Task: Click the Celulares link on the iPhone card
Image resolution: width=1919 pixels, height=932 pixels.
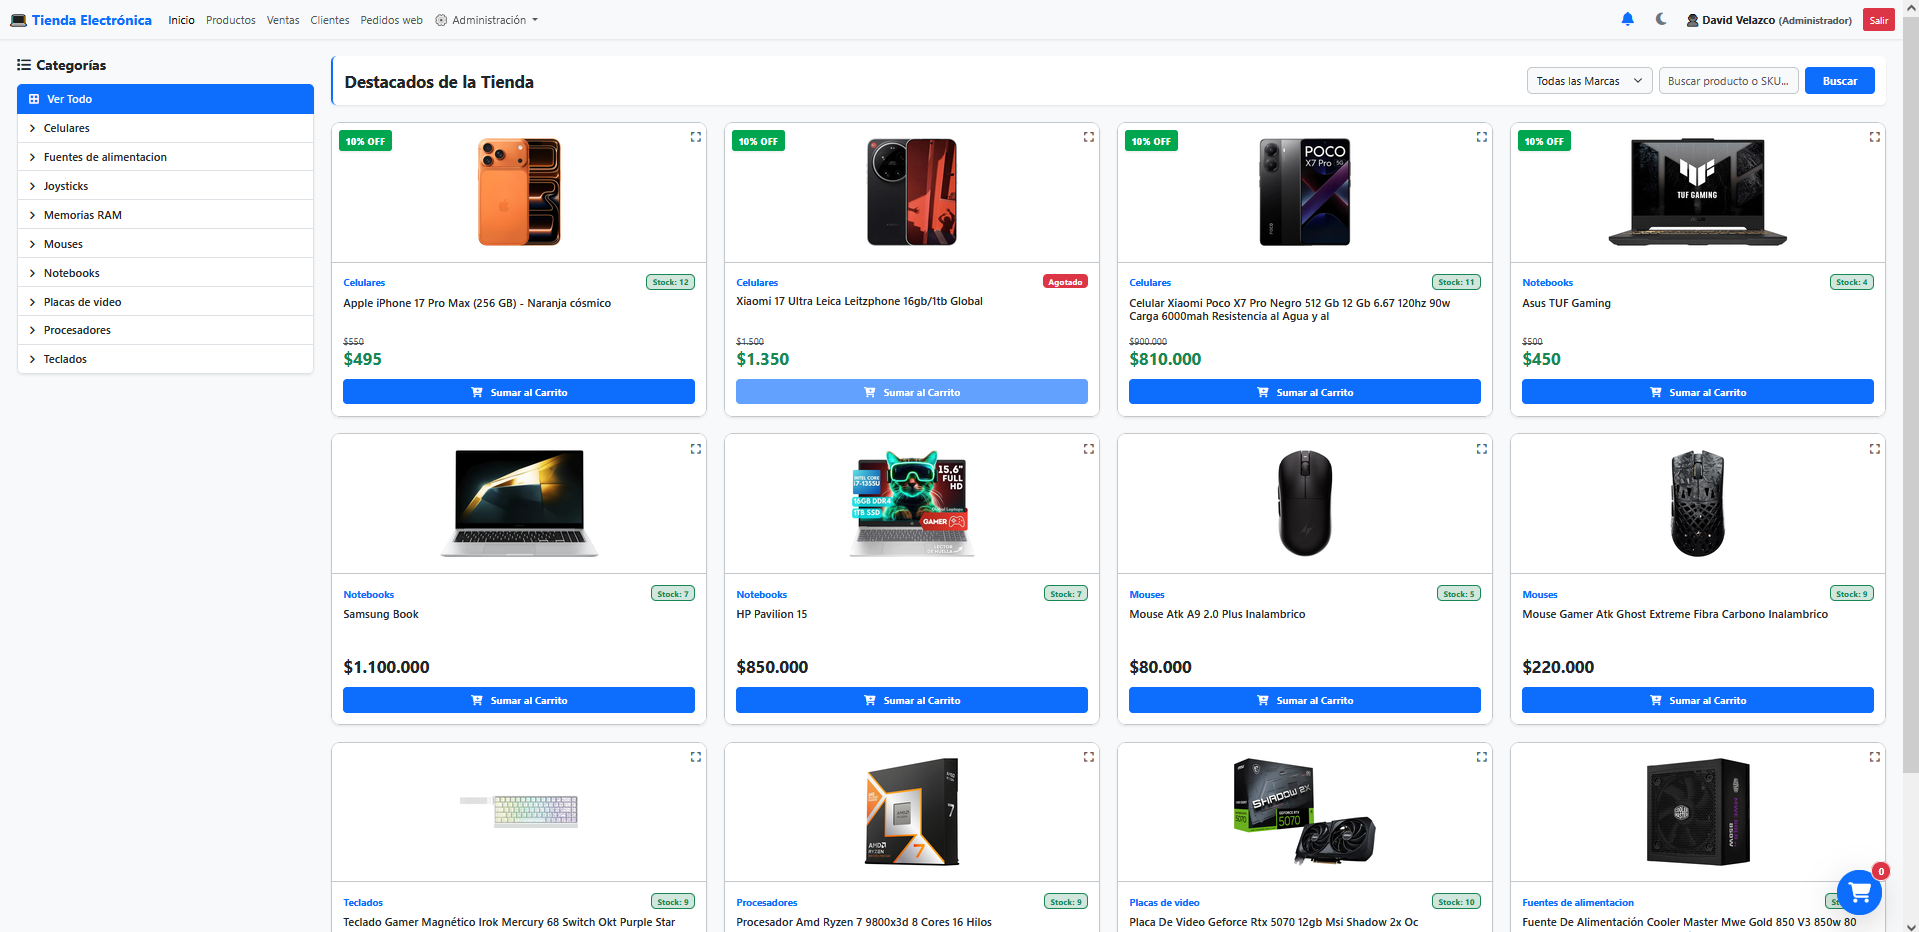Action: 364,283
